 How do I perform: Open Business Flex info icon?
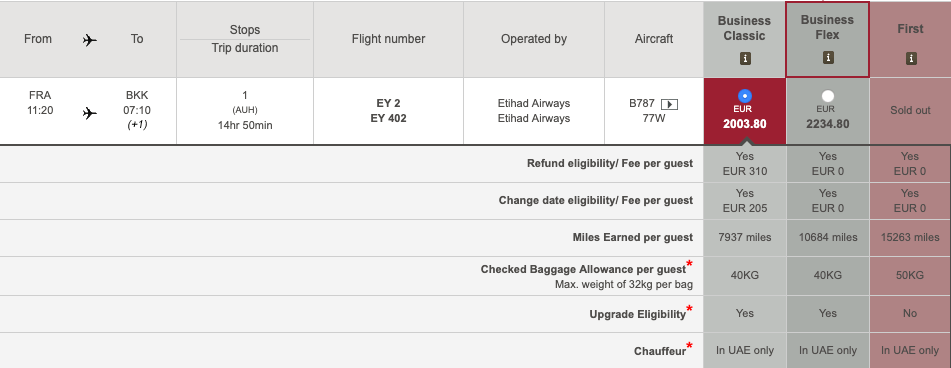pos(828,58)
